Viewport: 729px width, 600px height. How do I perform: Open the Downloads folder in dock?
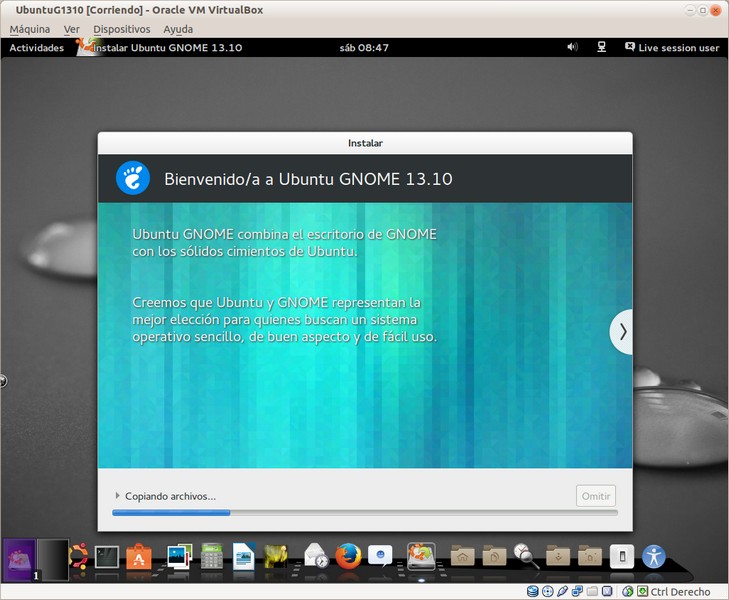558,556
